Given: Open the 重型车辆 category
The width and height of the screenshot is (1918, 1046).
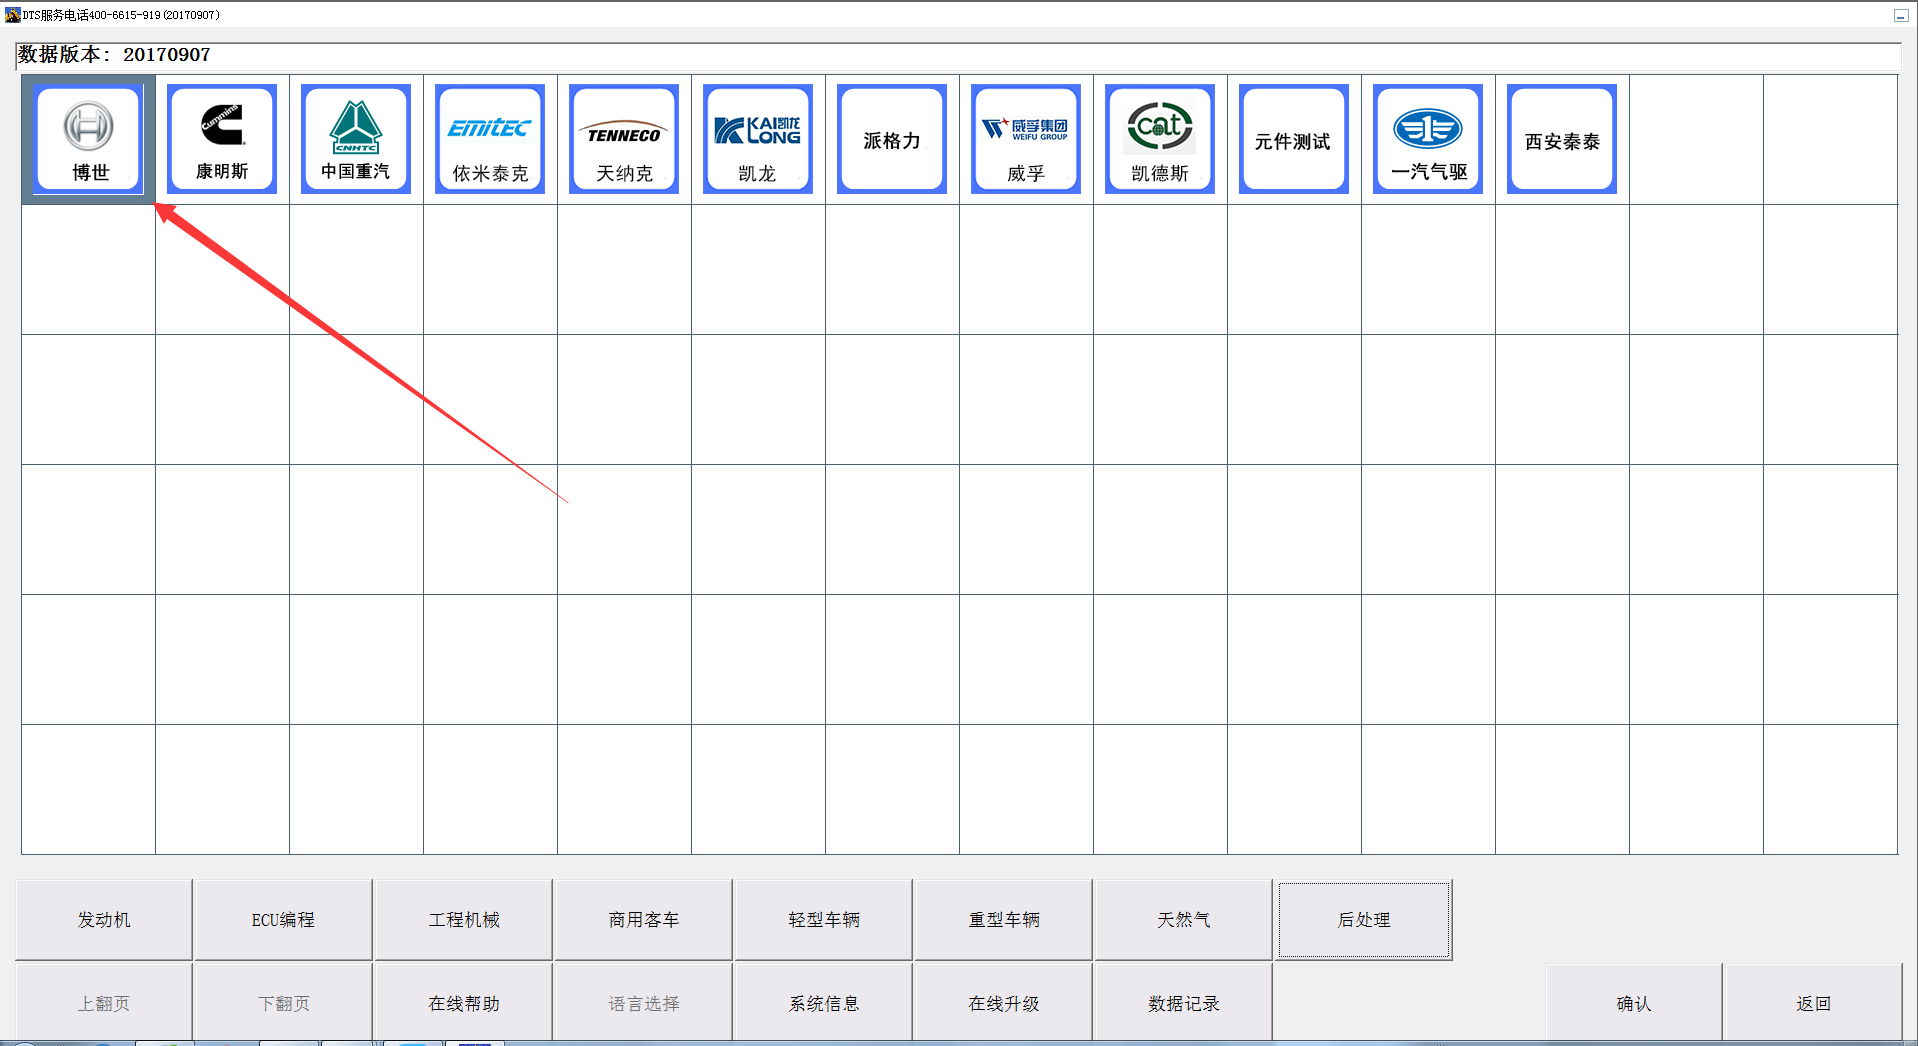Looking at the screenshot, I should [1003, 920].
